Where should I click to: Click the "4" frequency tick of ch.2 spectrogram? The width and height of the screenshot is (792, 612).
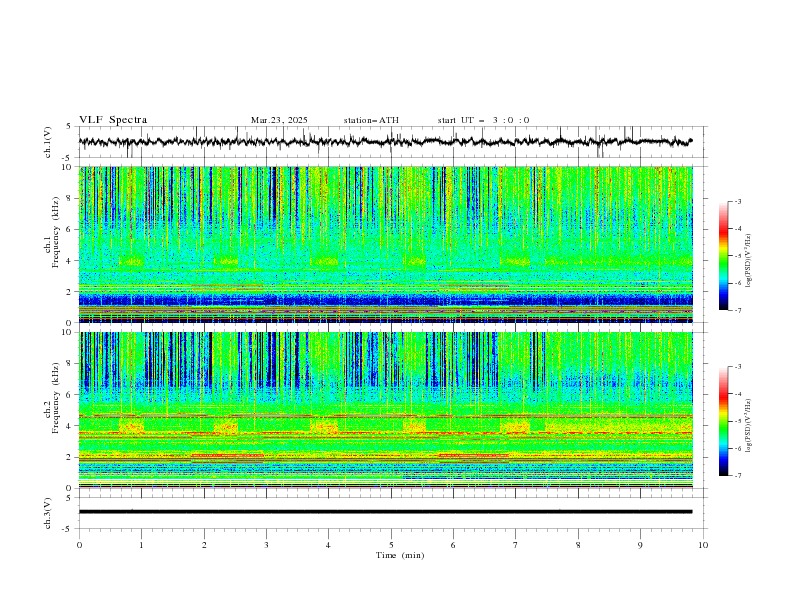point(71,426)
